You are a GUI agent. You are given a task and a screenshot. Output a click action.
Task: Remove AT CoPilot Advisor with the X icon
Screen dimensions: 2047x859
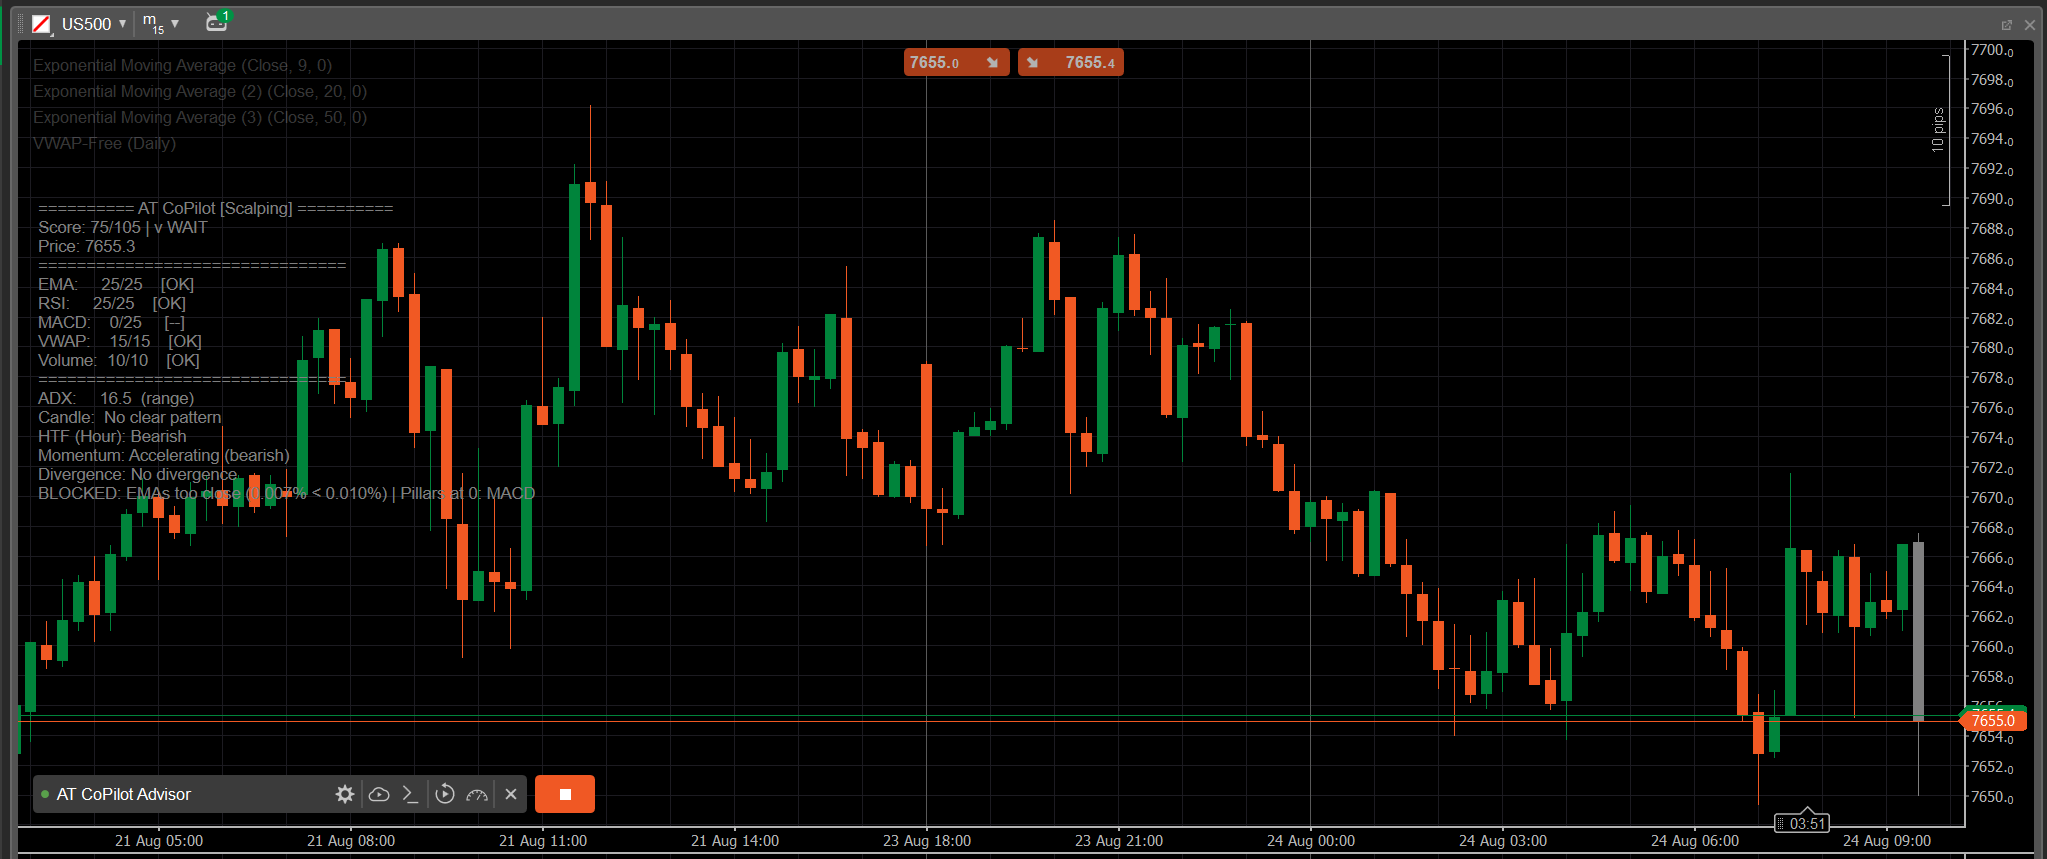coord(511,794)
